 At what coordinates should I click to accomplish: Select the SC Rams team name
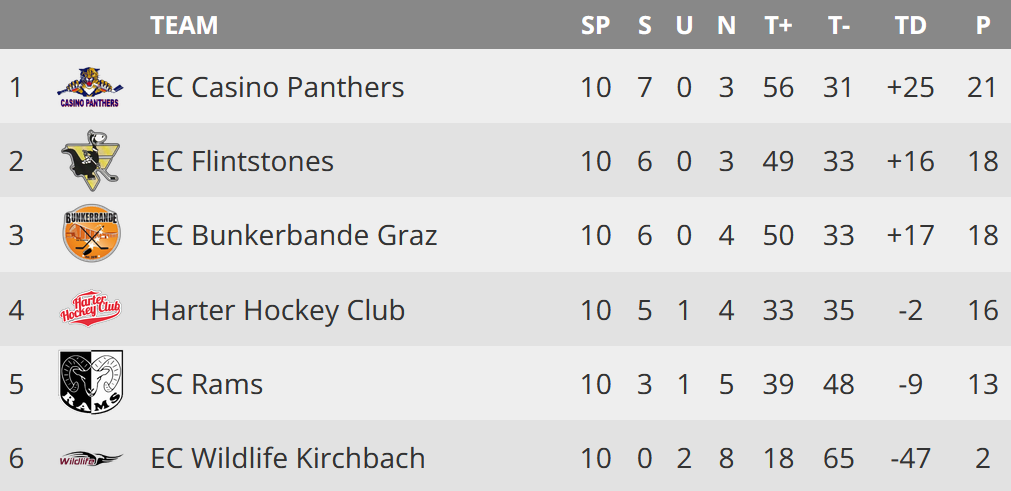(207, 384)
